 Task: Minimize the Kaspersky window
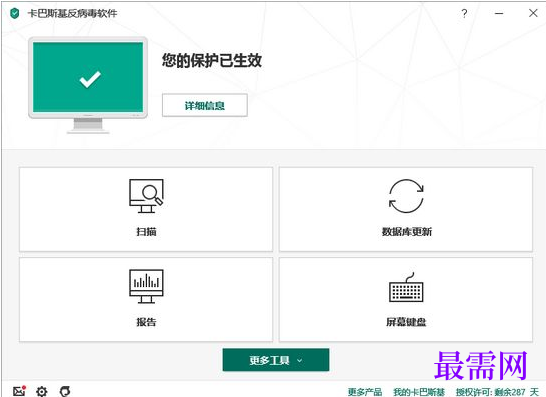point(499,14)
